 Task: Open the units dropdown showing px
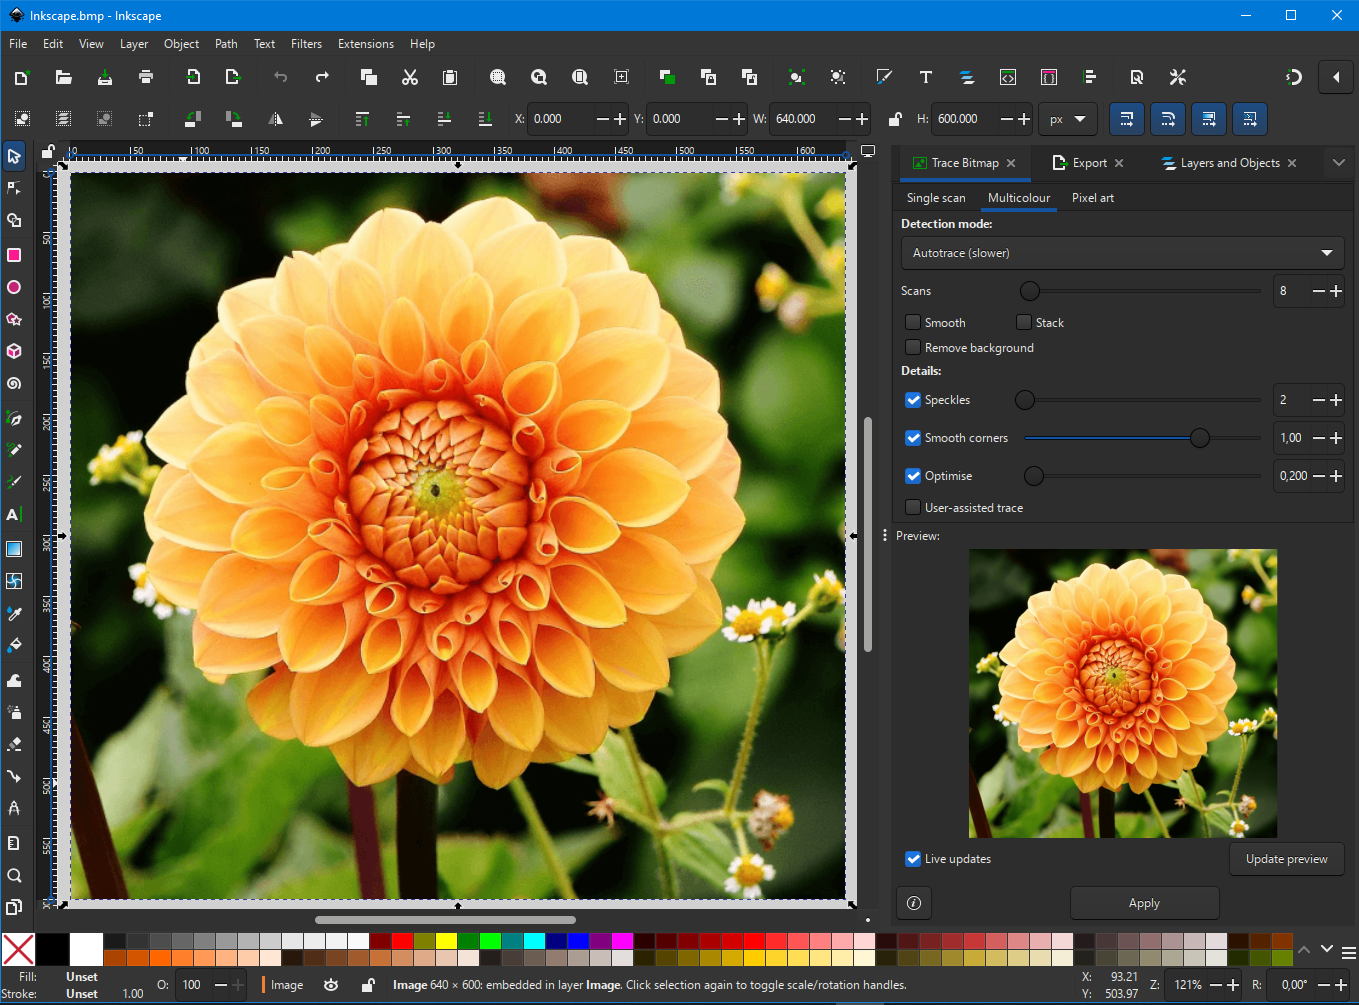click(1067, 118)
